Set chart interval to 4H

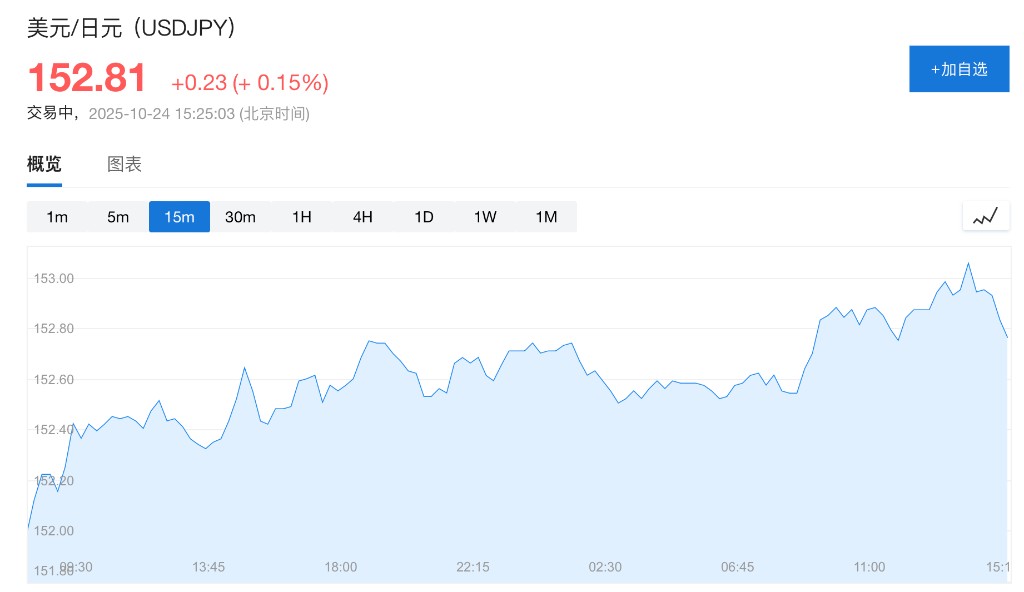363,217
